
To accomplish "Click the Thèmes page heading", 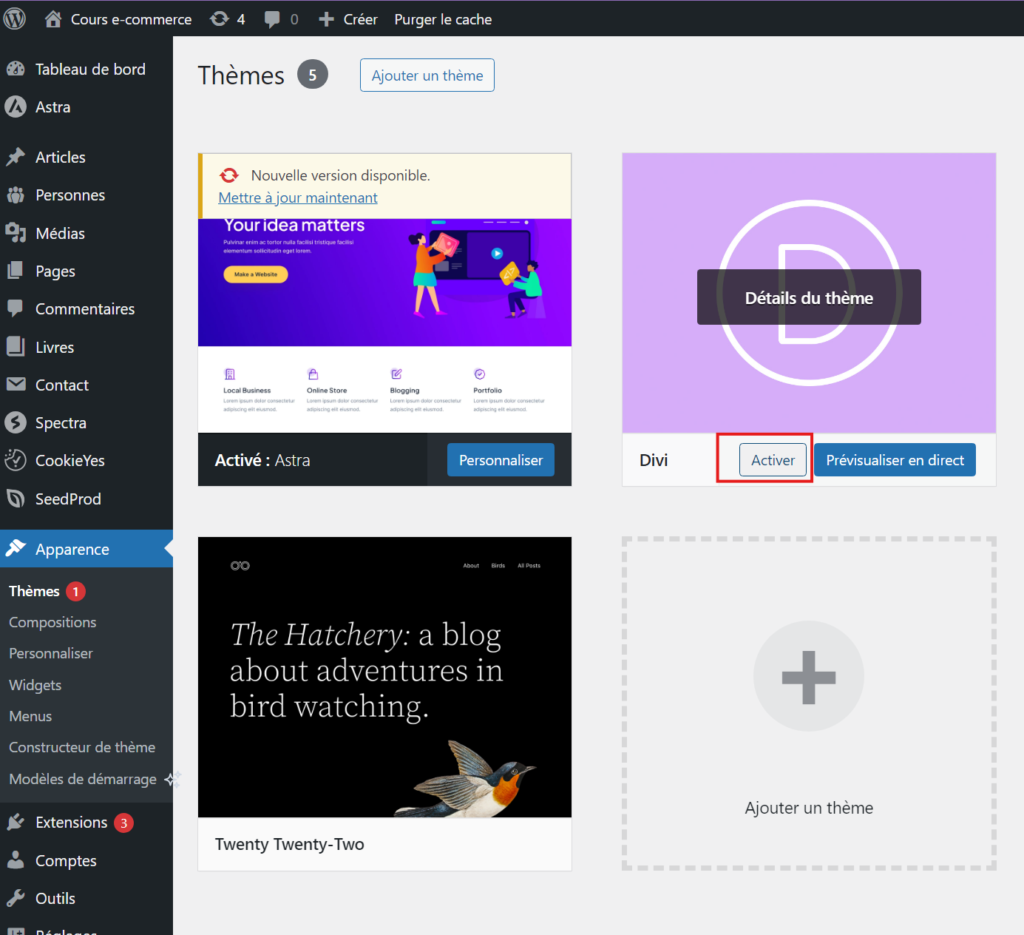I will 241,75.
